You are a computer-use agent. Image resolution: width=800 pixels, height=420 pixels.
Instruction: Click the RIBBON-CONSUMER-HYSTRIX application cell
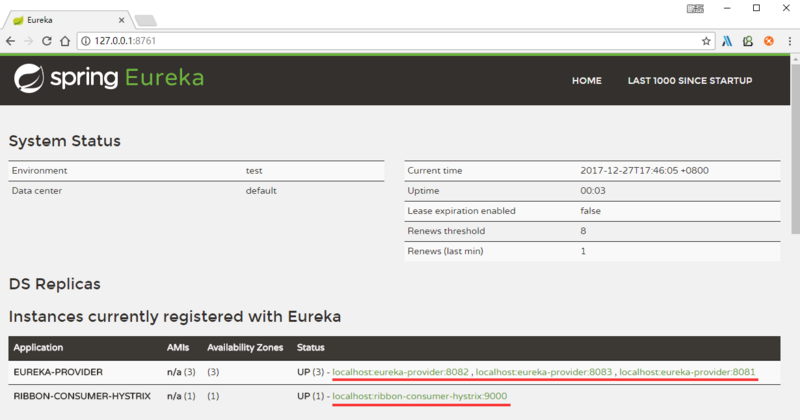coord(82,396)
